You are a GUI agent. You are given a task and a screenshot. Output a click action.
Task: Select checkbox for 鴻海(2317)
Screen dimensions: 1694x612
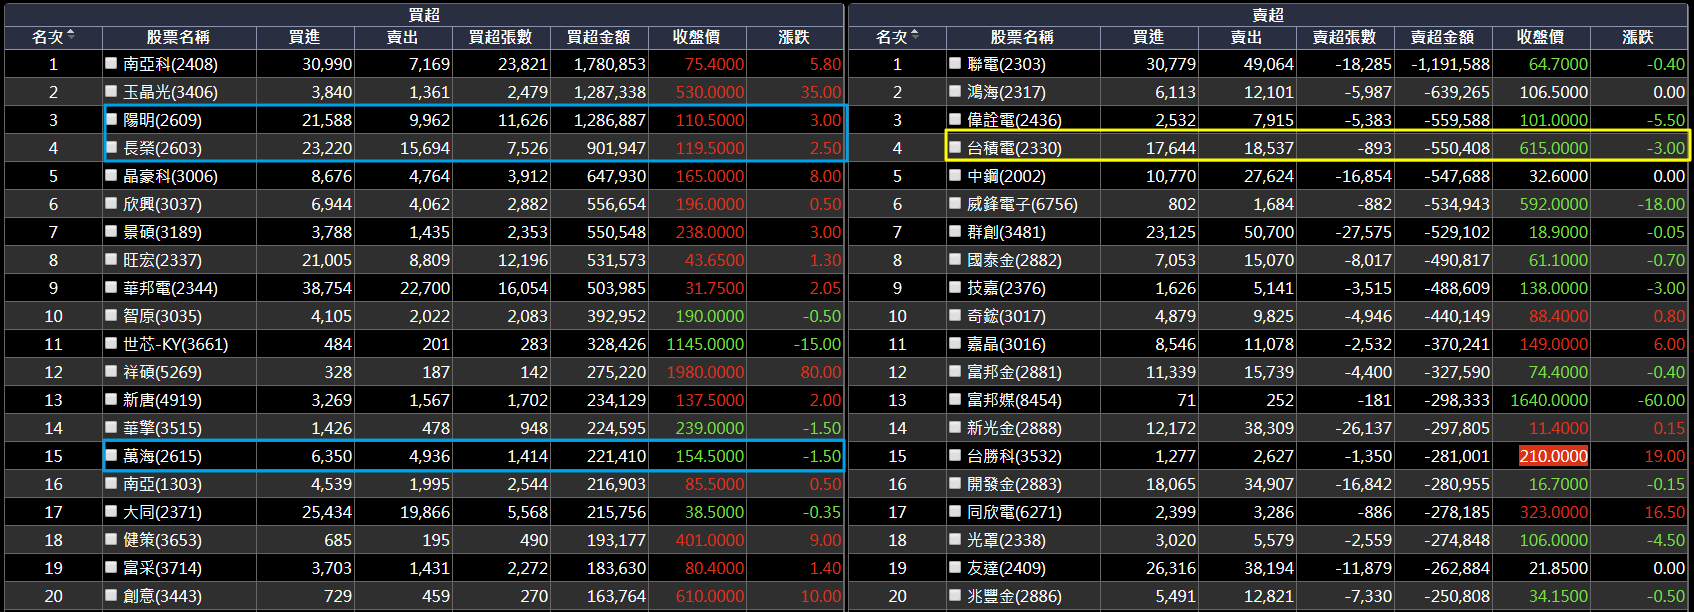coord(955,91)
